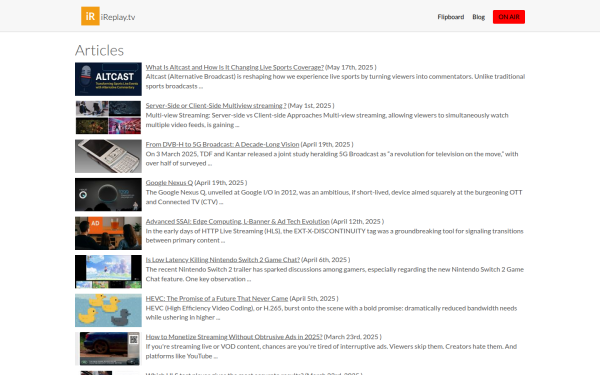
Task: Click the Altcast excerpt beginning 'Altcast (Alternative Broadcast)'
Action: point(335,82)
